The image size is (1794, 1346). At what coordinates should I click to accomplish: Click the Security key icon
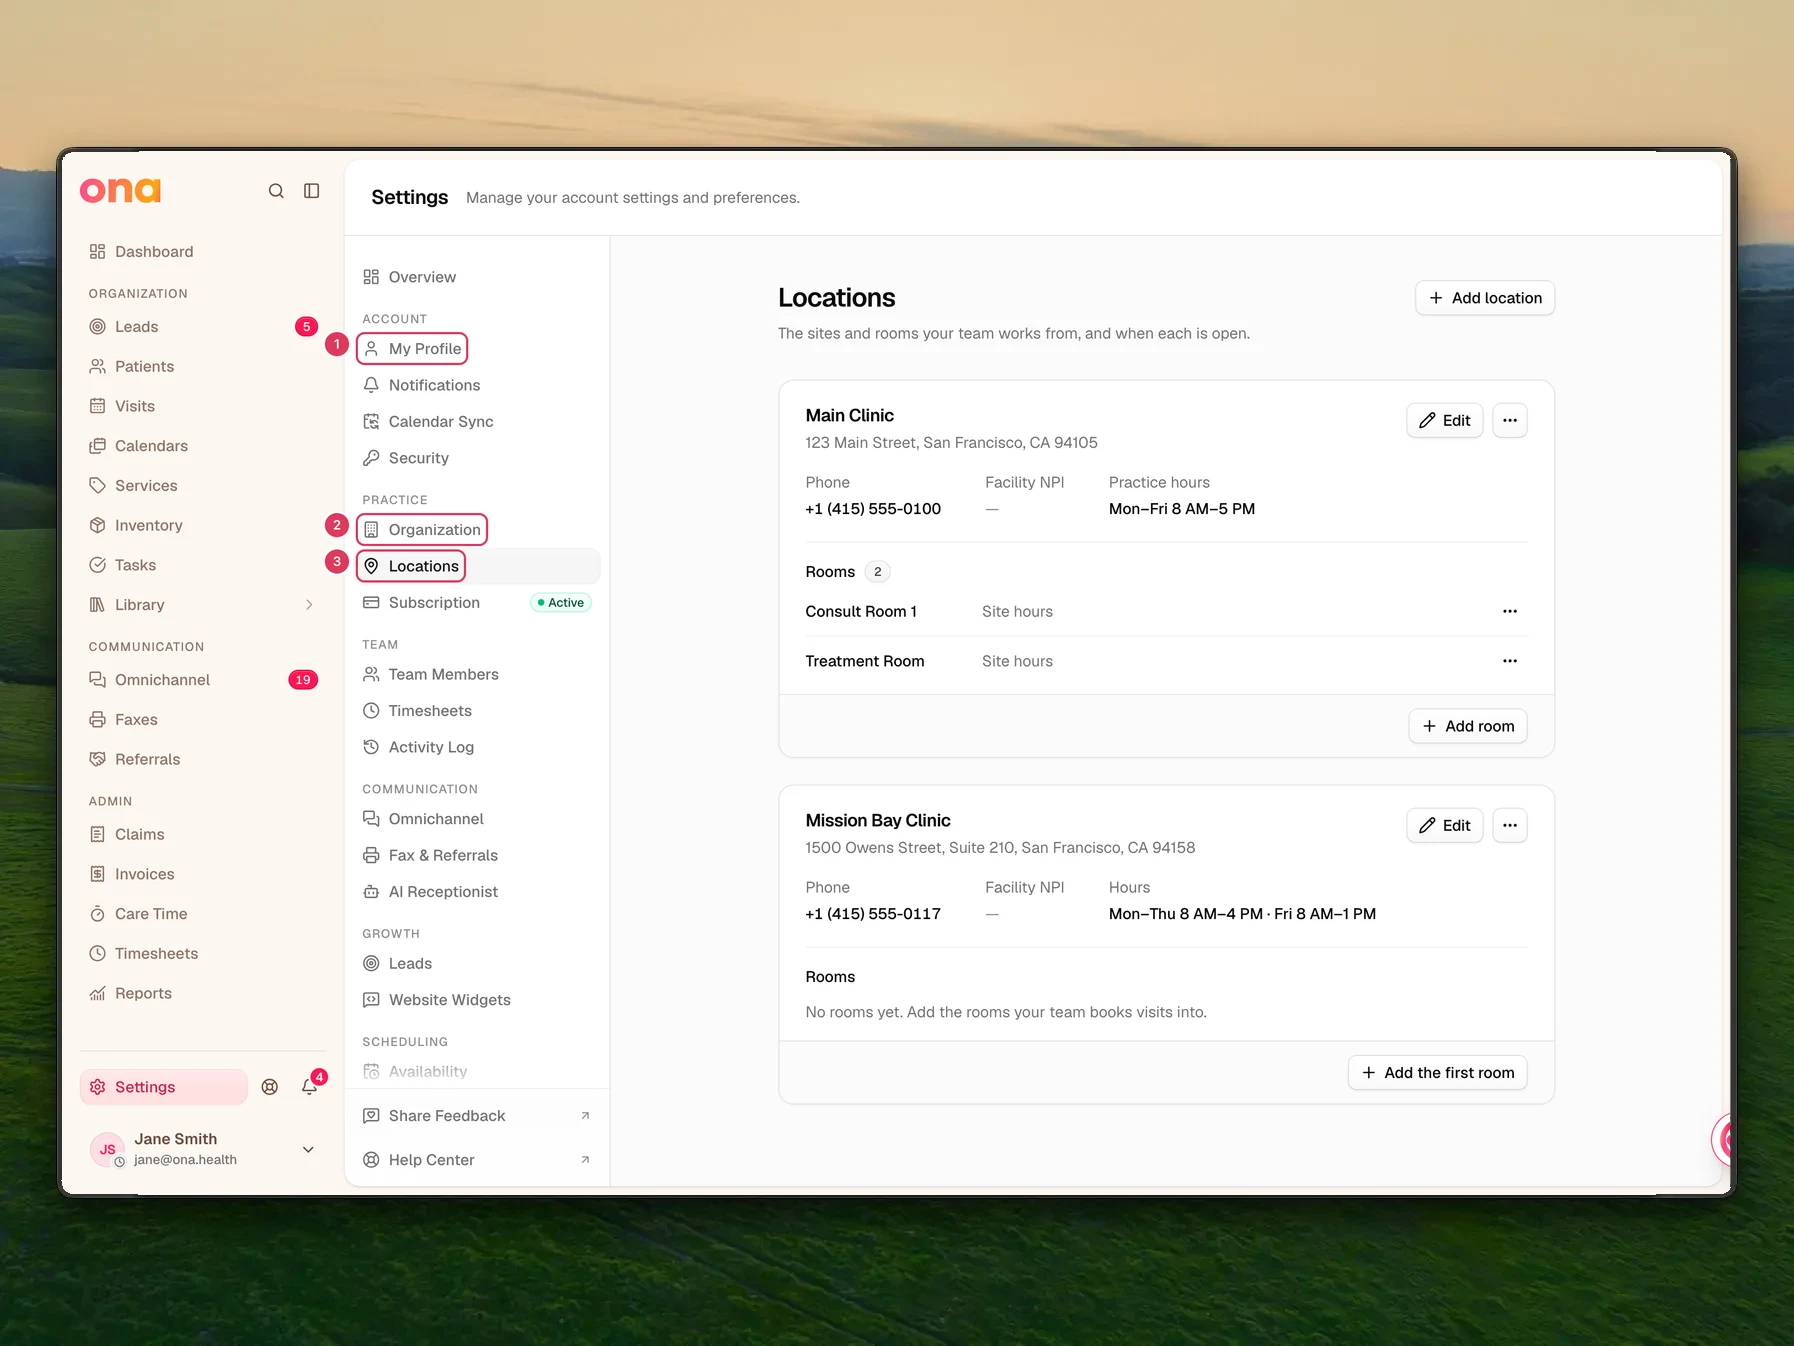(x=371, y=458)
